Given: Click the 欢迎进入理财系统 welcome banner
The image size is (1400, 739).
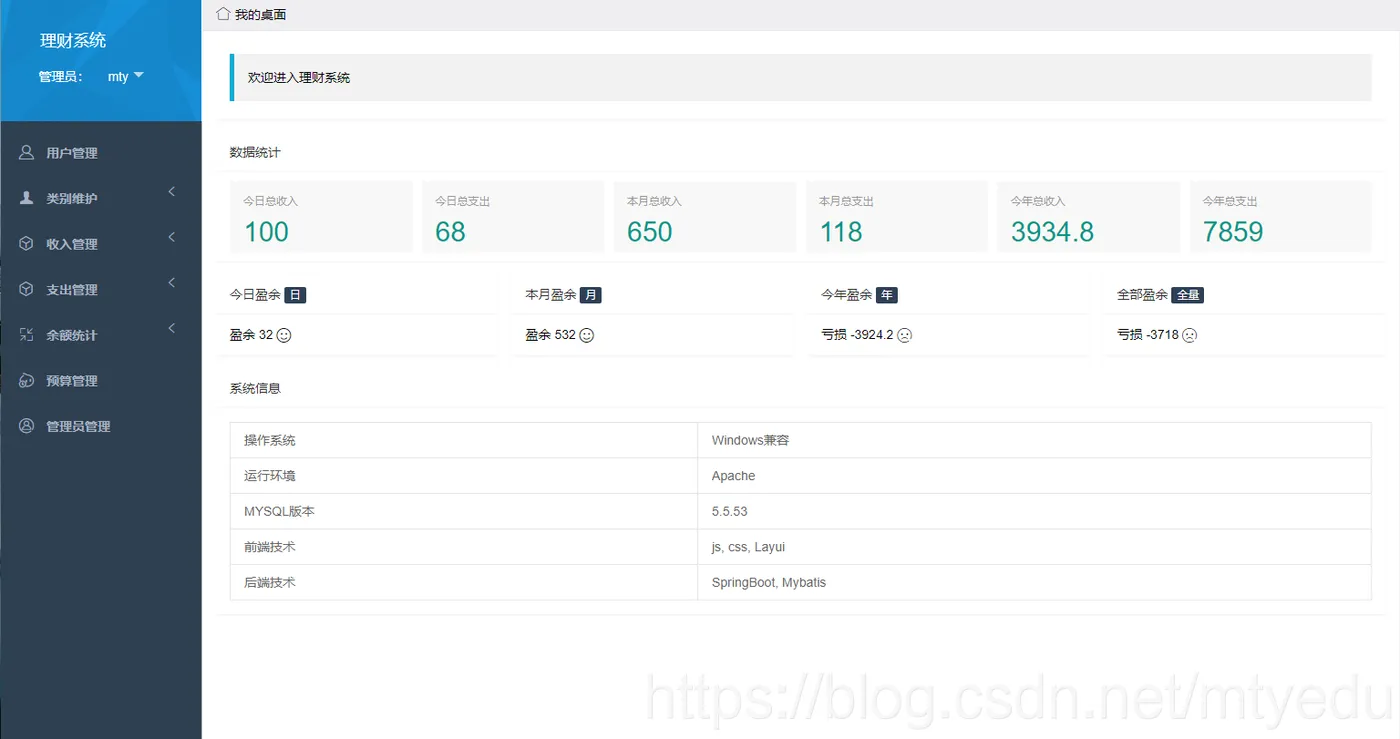Looking at the screenshot, I should pyautogui.click(x=801, y=77).
